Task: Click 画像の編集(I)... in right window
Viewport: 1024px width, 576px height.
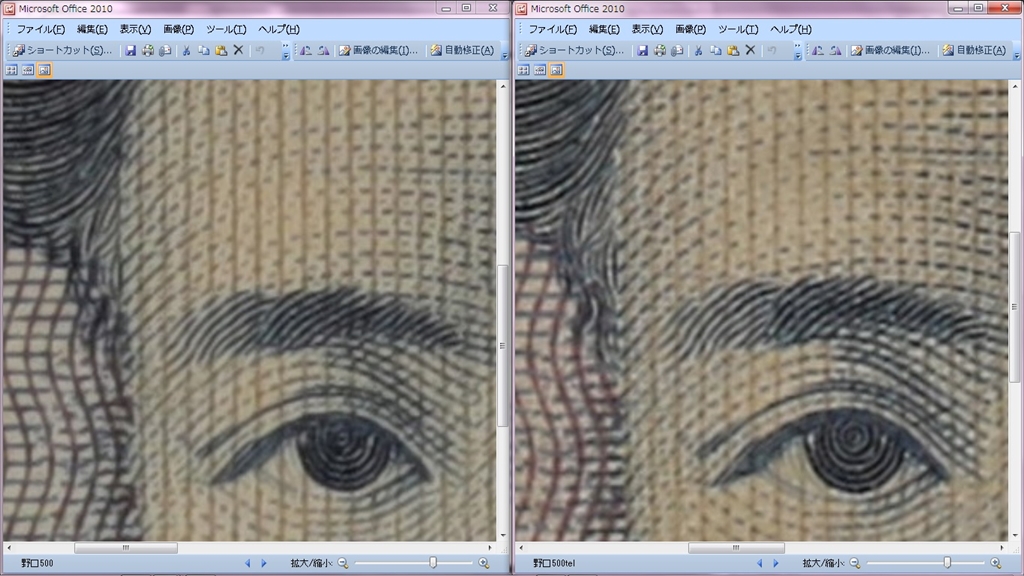Action: 890,50
